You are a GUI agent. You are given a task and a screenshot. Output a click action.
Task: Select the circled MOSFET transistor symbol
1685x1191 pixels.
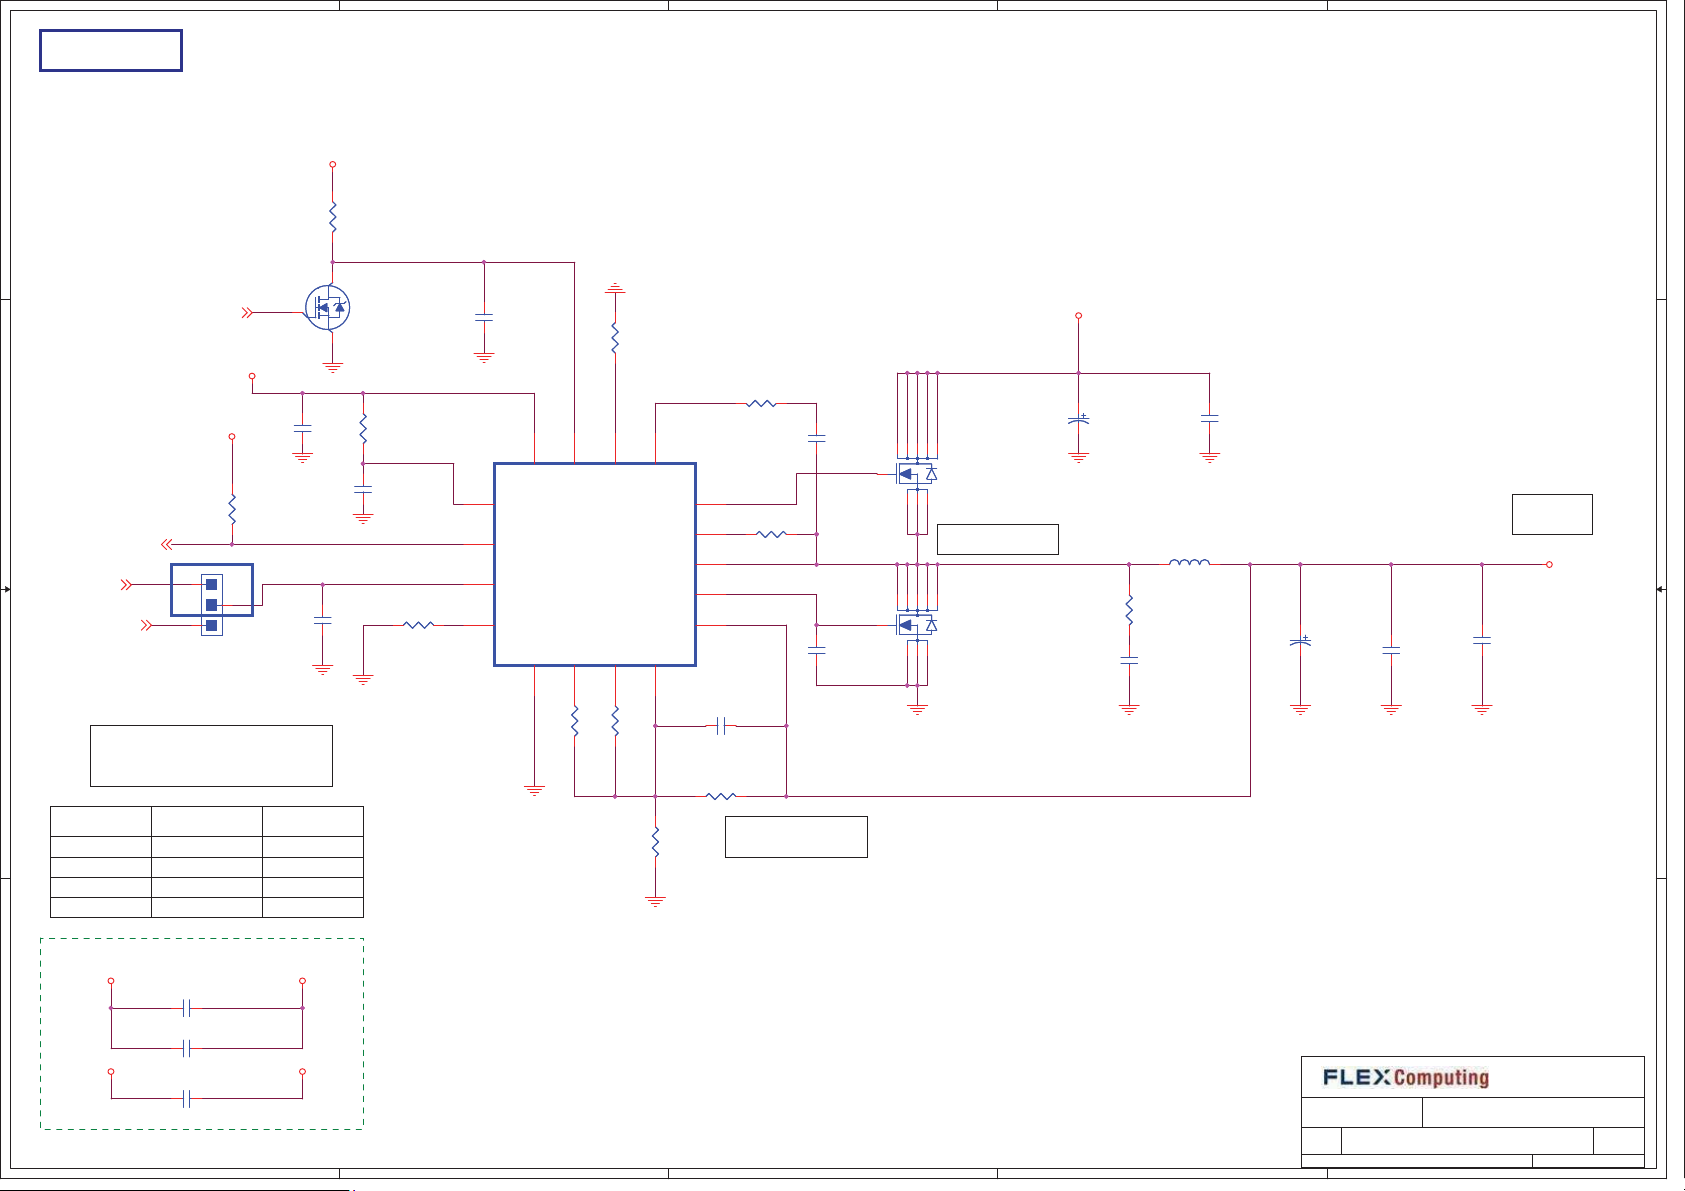tap(327, 308)
